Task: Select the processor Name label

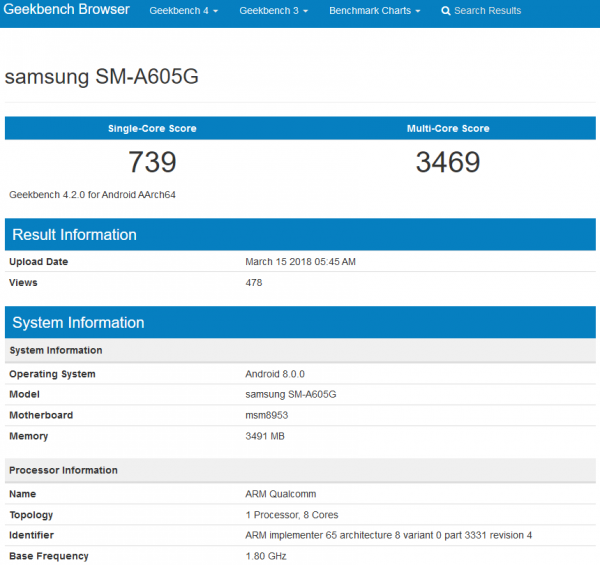Action: click(23, 494)
